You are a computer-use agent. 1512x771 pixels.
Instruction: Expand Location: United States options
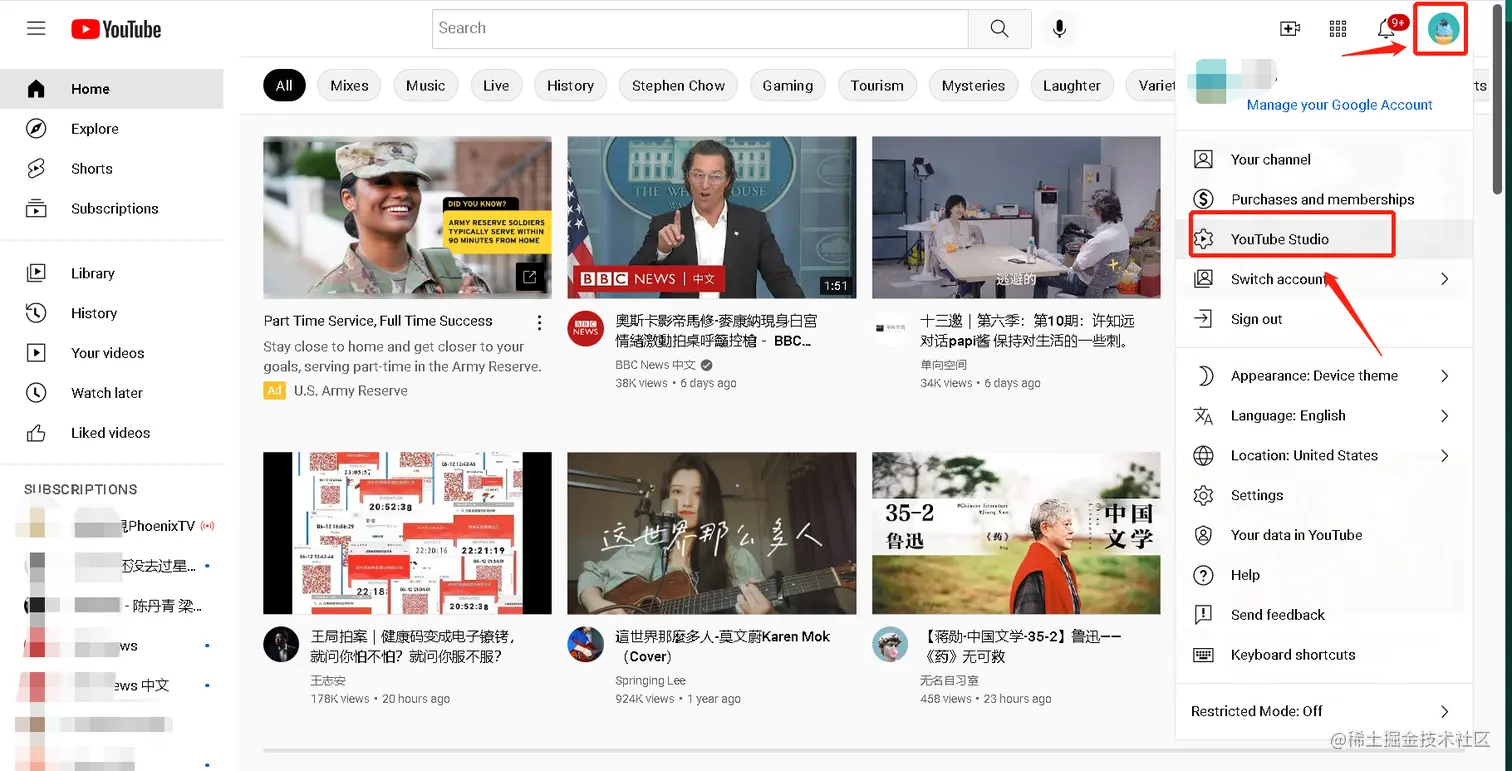click(x=1303, y=455)
